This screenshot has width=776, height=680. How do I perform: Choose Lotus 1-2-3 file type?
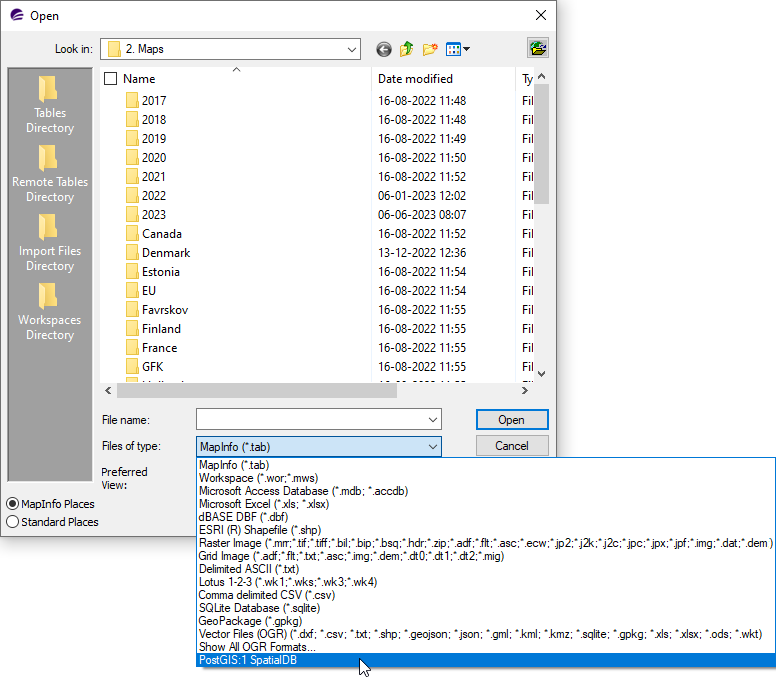coord(485,582)
